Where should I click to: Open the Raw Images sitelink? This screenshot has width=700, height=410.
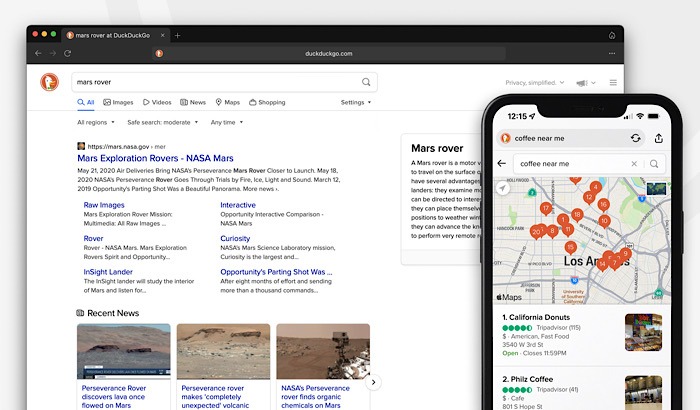click(104, 205)
